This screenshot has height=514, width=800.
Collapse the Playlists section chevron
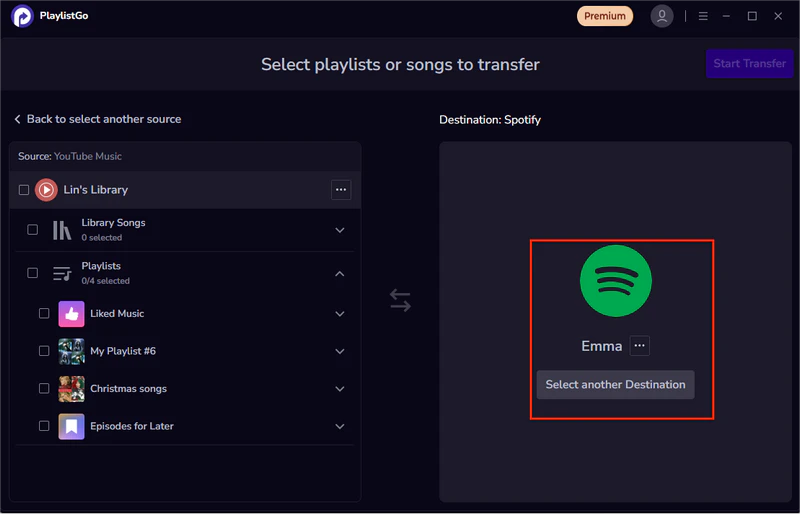(x=340, y=274)
